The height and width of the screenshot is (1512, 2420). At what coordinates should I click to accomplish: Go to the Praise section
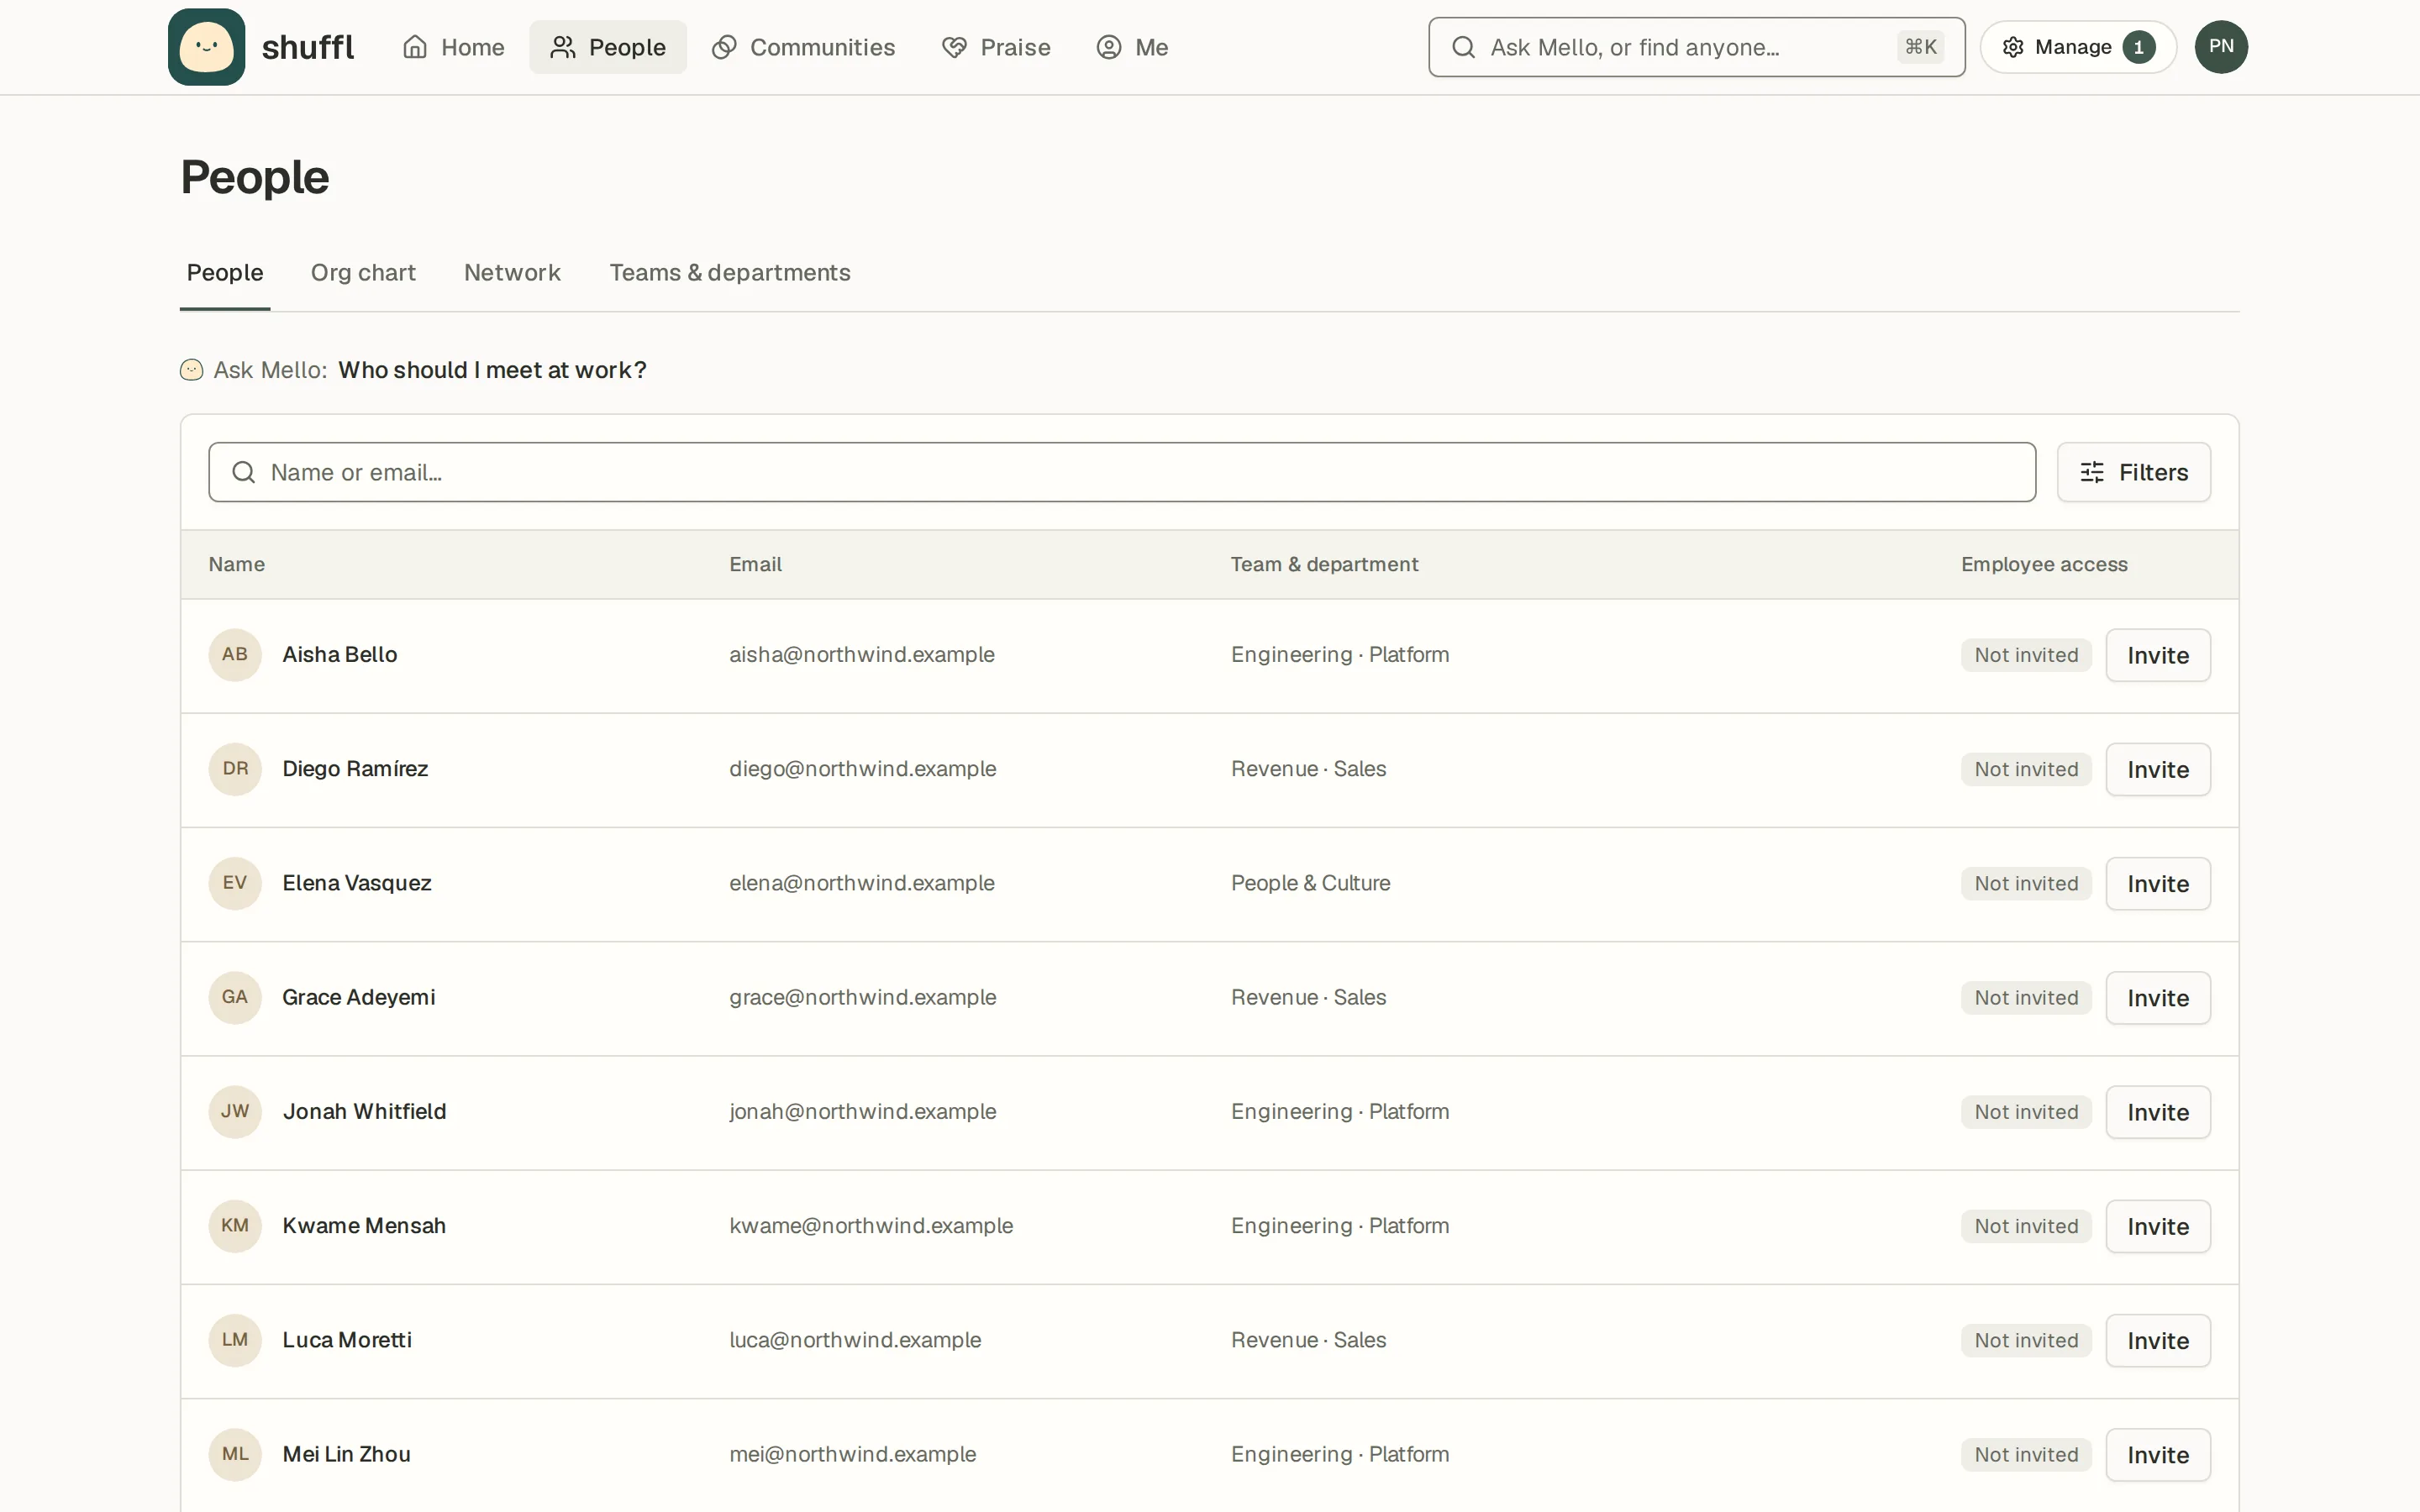point(996,47)
